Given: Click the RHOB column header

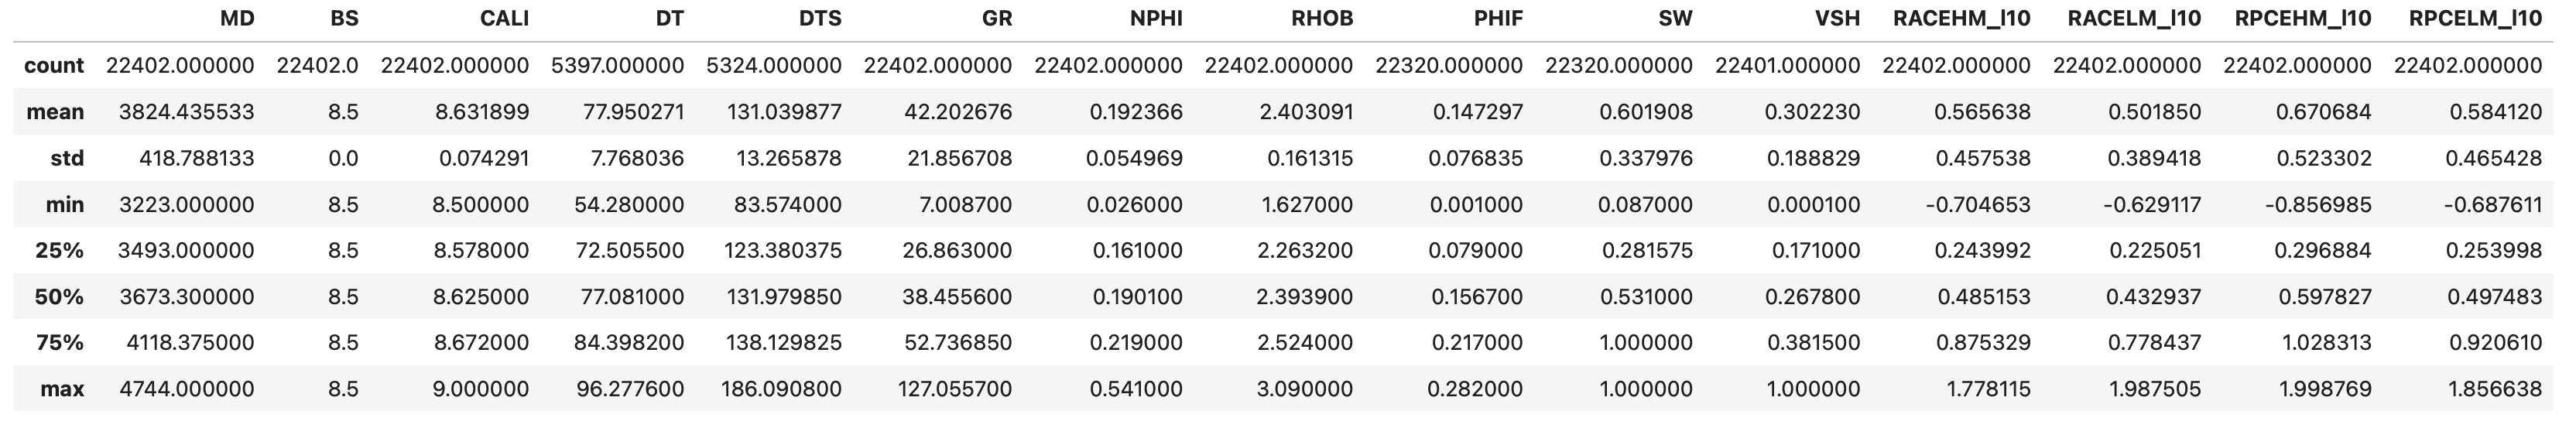Looking at the screenshot, I should [1322, 19].
